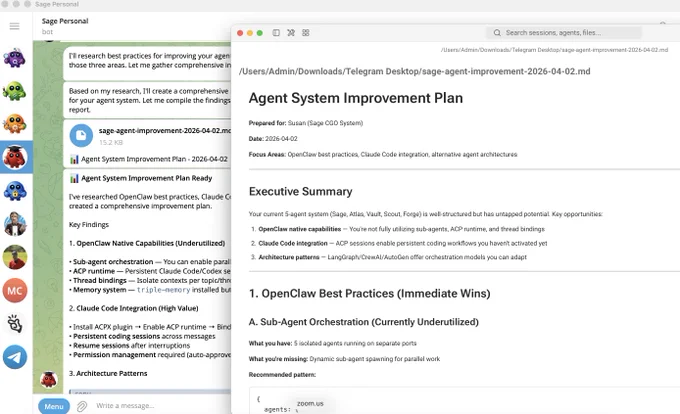
Task: Open the Telegram logo chat in sidebar
Action: 15,357
